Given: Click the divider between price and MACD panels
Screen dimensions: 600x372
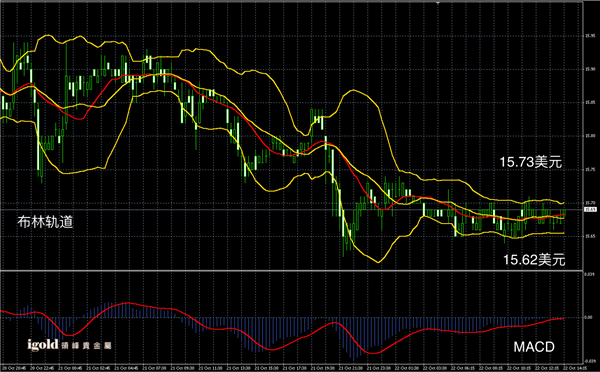Looking at the screenshot, I should (291, 271).
